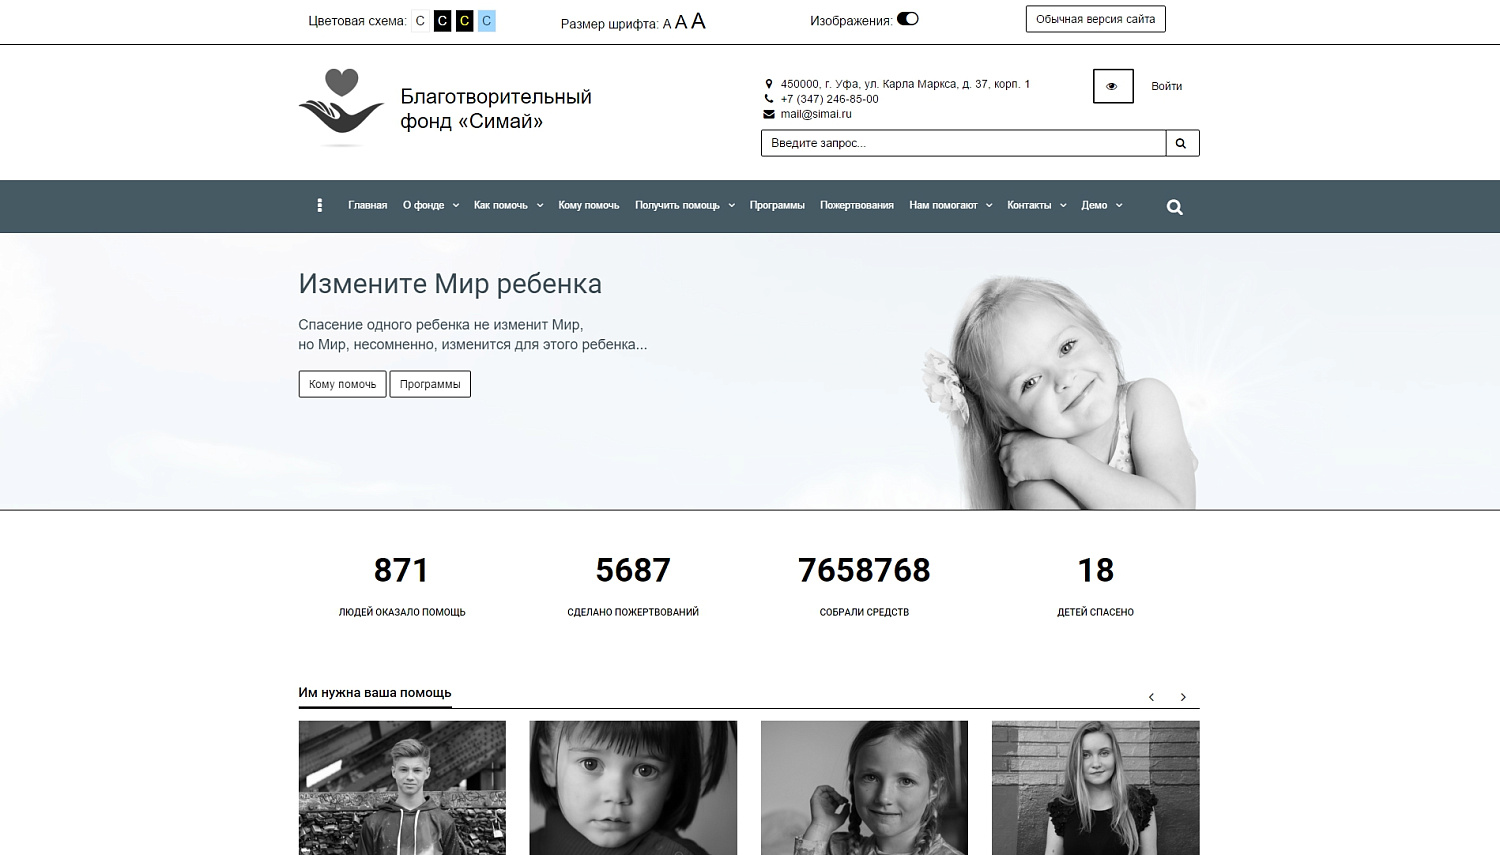The image size is (1500, 855).
Task: Expand the Нам помогают dropdown menu
Action: point(951,205)
